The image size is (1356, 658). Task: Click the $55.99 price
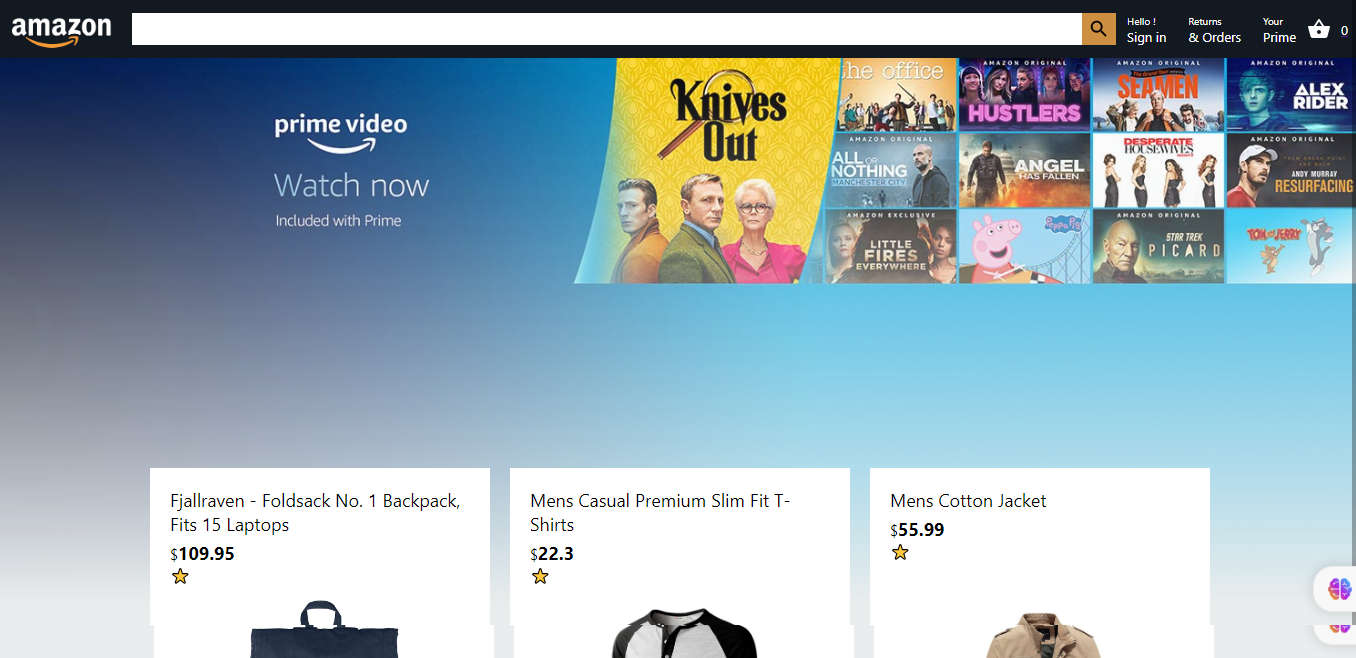tap(917, 530)
